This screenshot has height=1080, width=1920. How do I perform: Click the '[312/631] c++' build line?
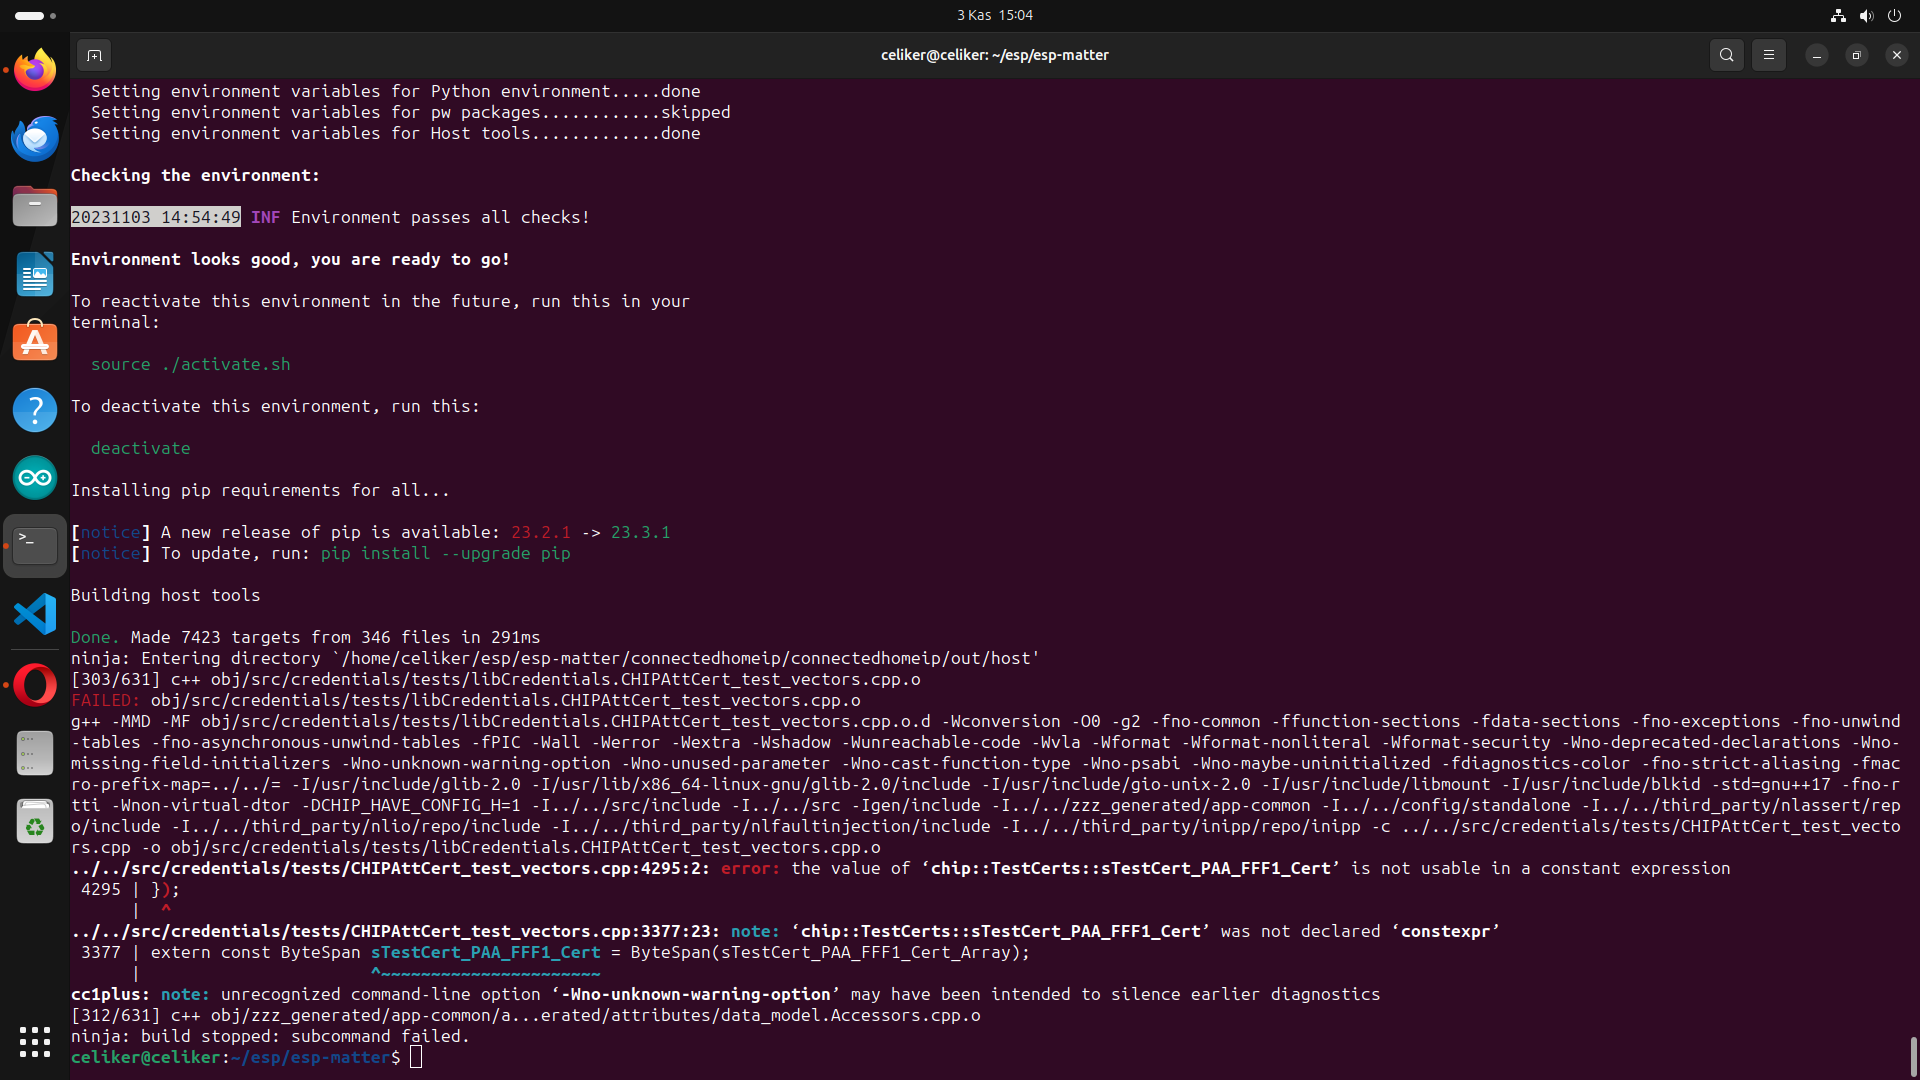click(526, 1015)
